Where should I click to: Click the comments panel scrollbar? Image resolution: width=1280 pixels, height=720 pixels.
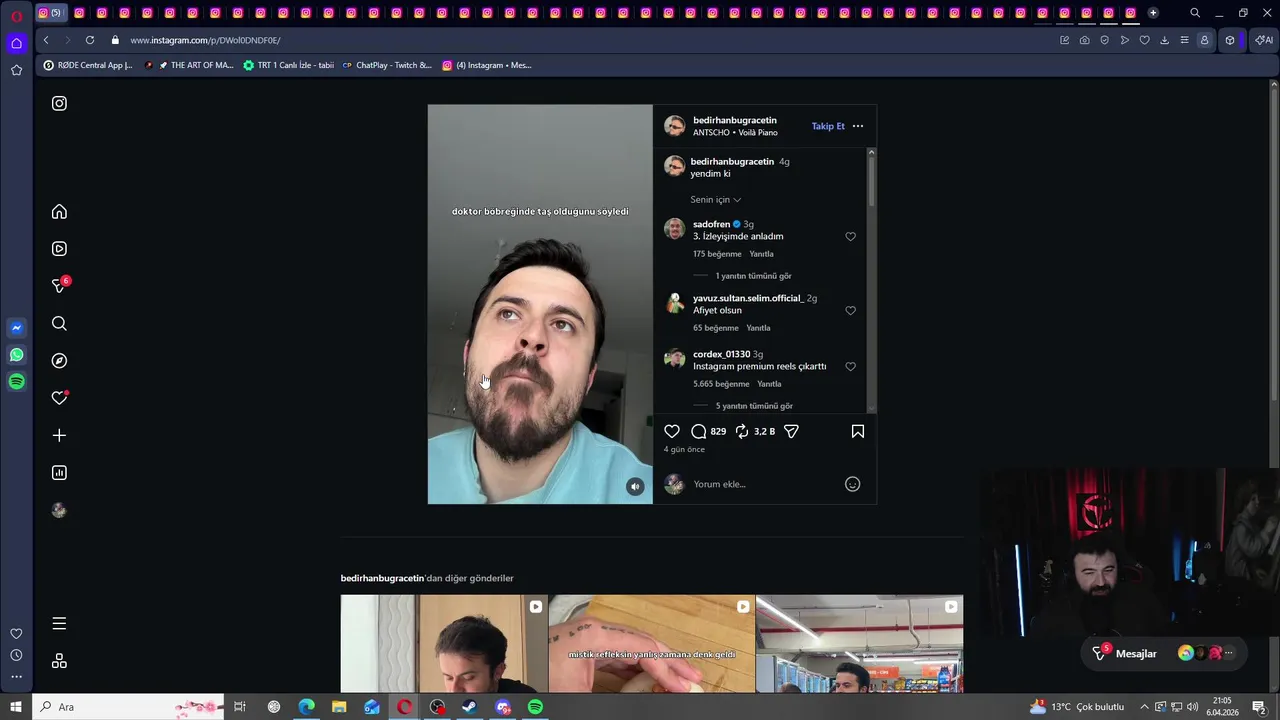click(872, 180)
